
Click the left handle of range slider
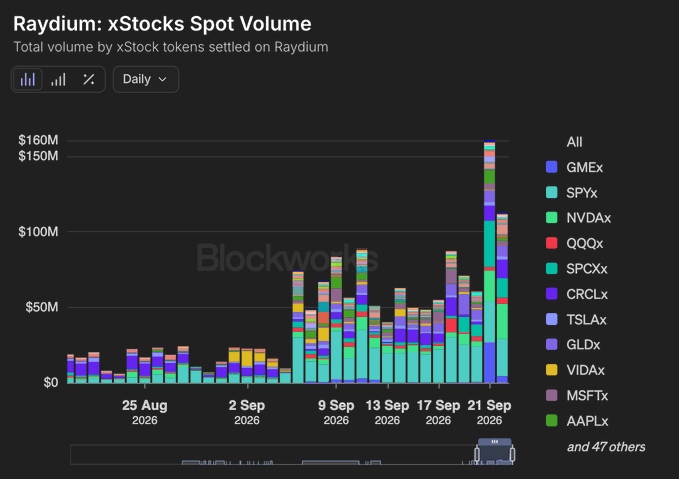[x=477, y=454]
